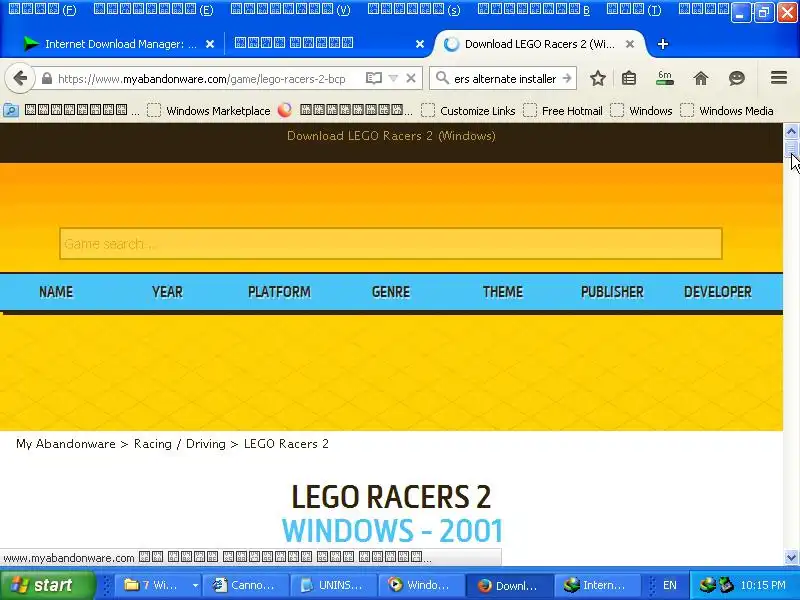Open a new tab with plus button
Screen dimensions: 800x600
(663, 44)
